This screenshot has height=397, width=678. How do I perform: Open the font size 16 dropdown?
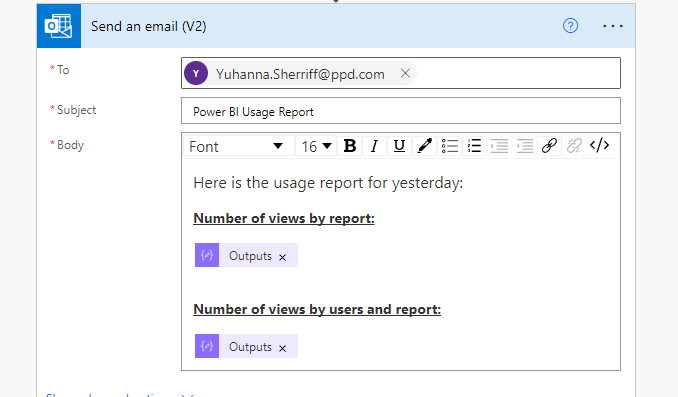pos(317,146)
